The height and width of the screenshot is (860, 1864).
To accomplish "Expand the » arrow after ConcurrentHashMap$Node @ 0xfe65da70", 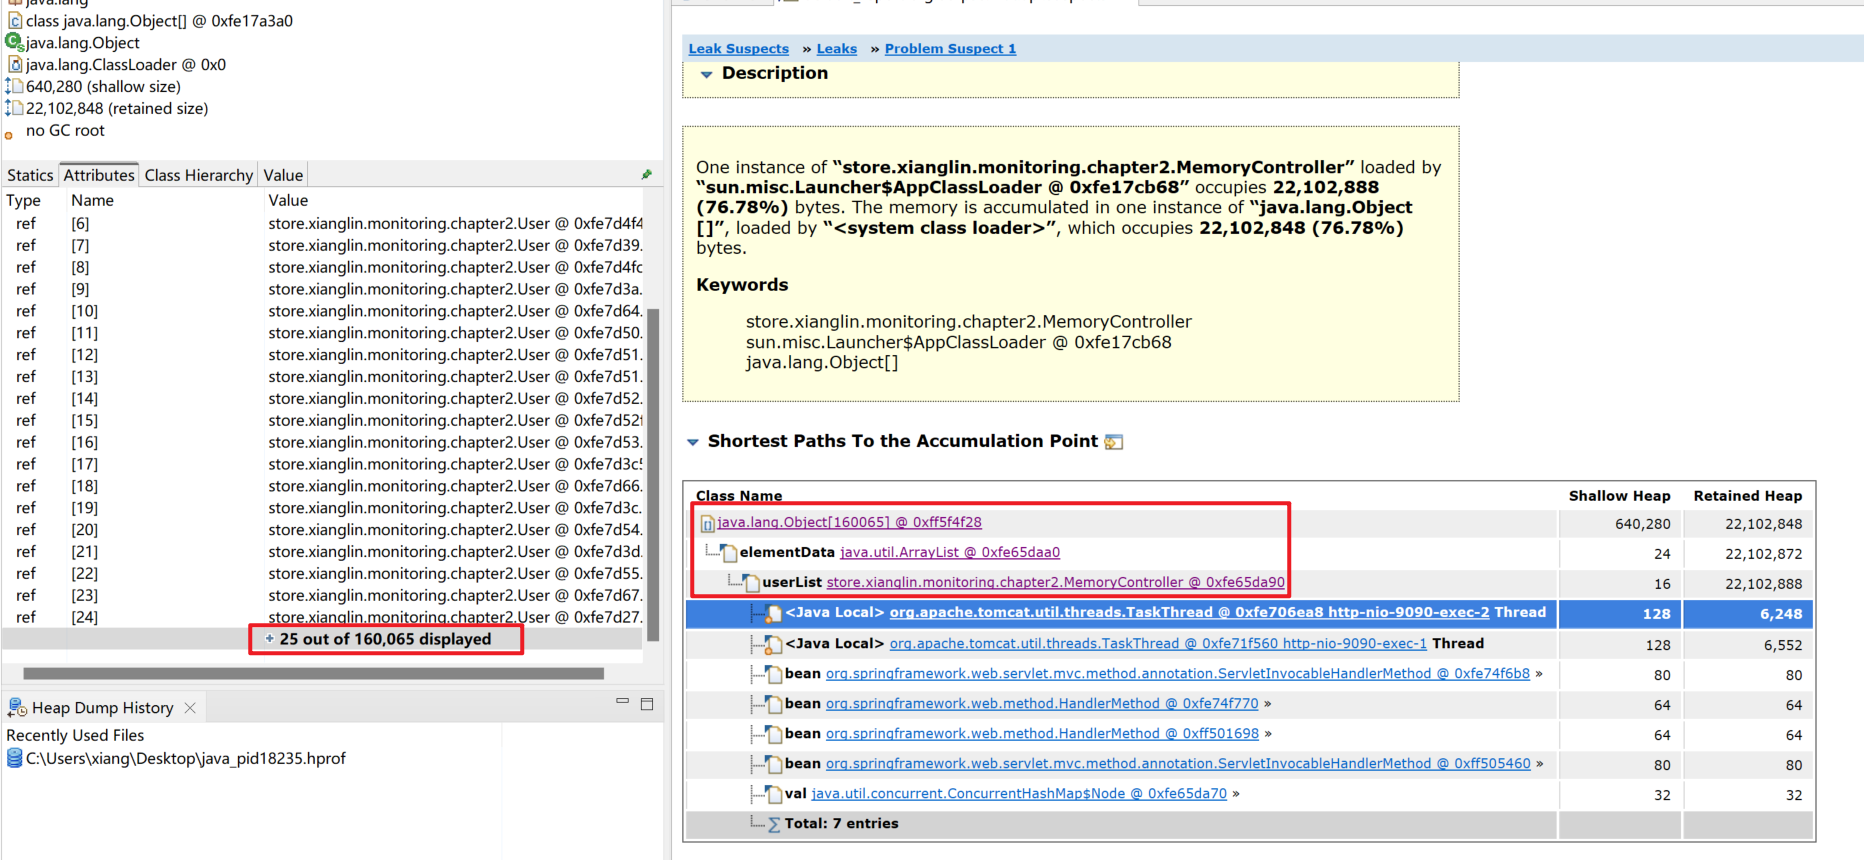I will (1236, 794).
